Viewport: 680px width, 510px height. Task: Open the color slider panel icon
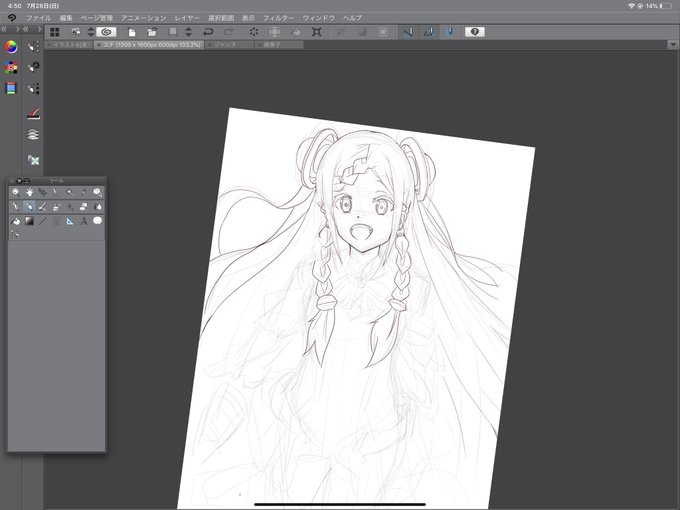(x=11, y=88)
